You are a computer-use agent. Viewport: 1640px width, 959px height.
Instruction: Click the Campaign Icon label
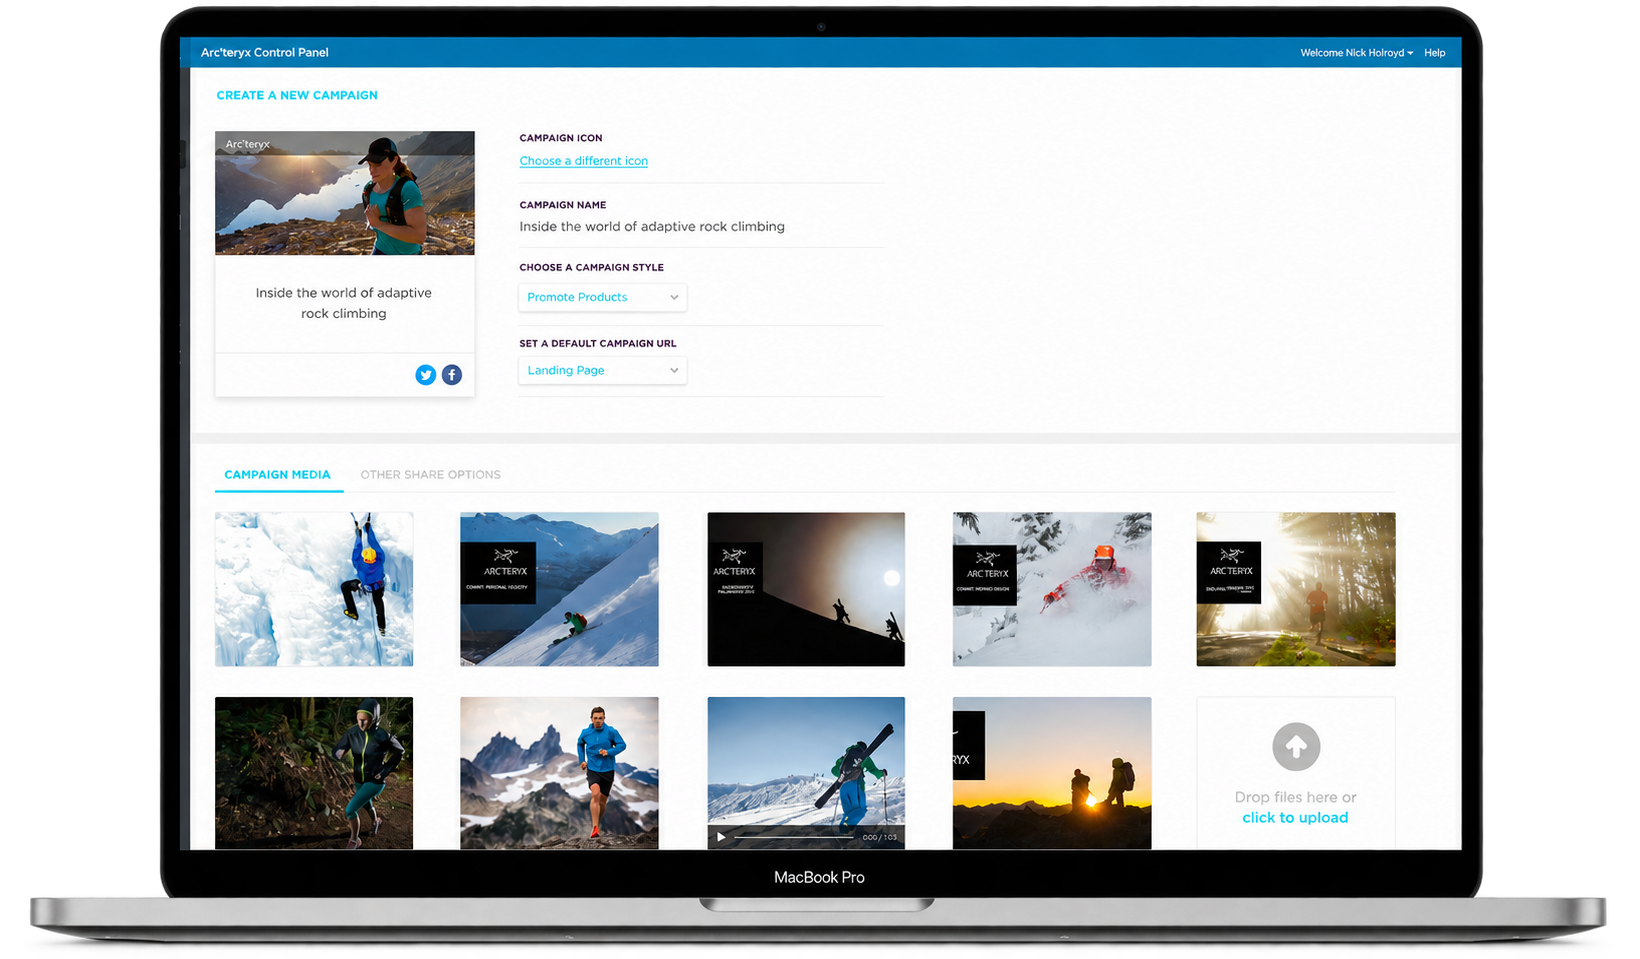561,138
